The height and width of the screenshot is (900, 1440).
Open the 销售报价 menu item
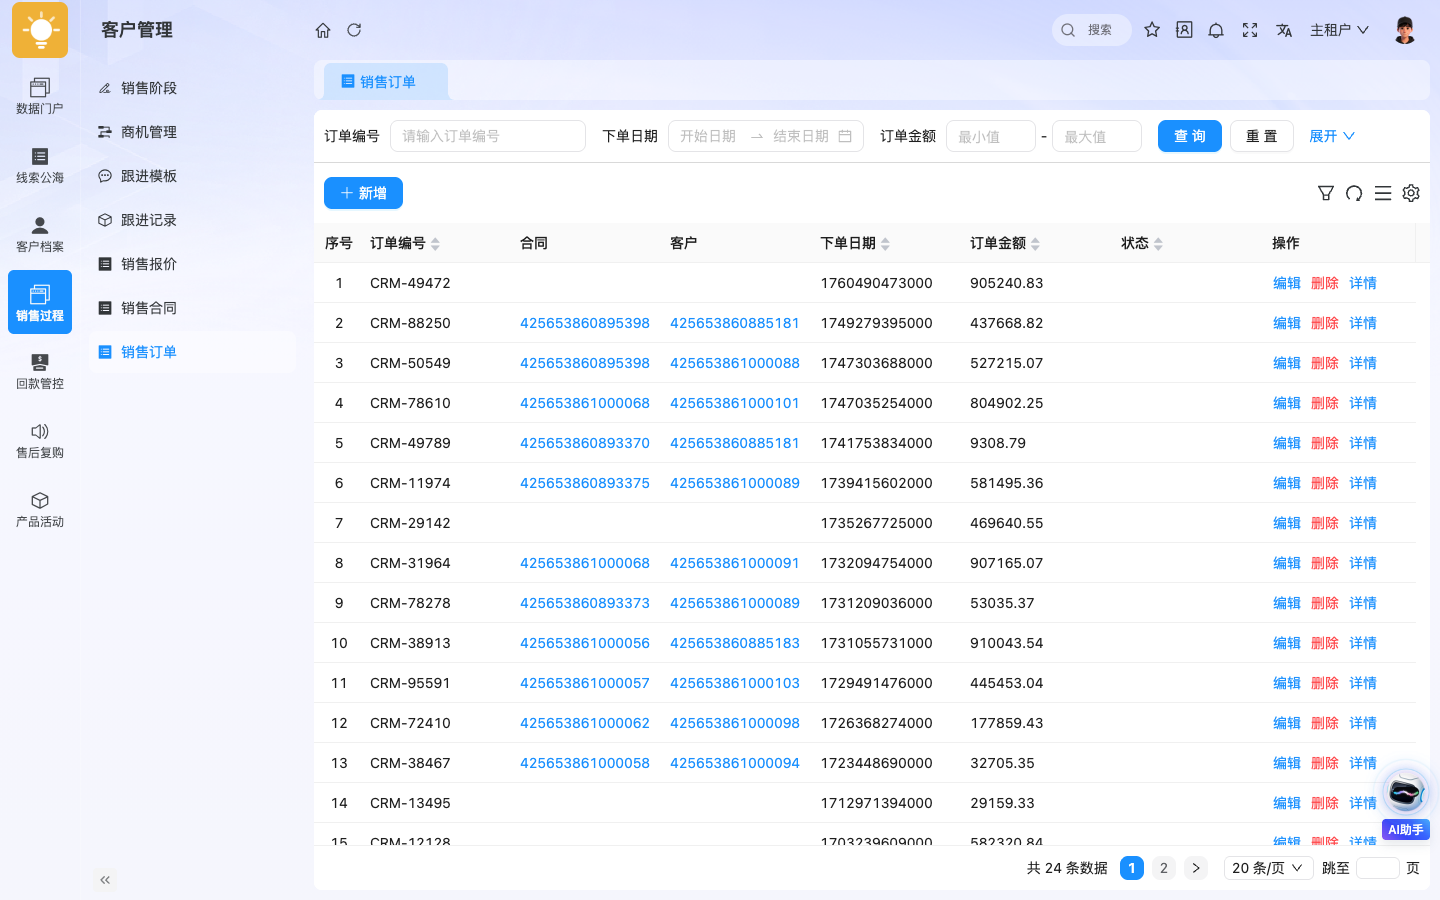pyautogui.click(x=192, y=264)
